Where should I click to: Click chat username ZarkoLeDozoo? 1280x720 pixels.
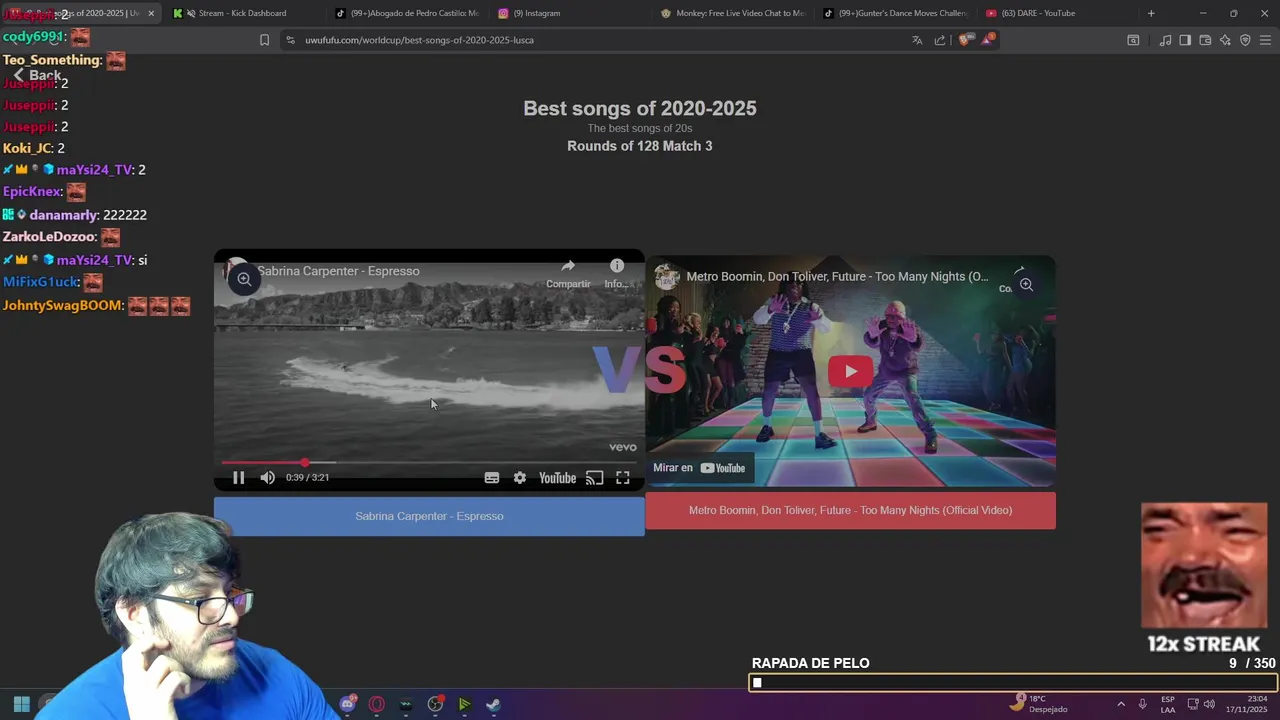click(48, 237)
